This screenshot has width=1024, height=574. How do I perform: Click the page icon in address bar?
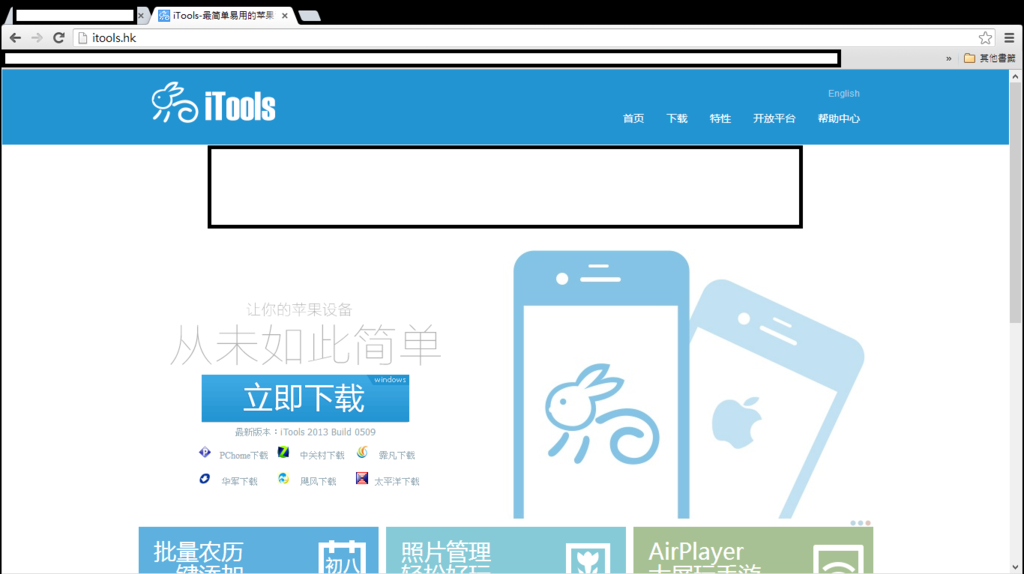pyautogui.click(x=83, y=38)
